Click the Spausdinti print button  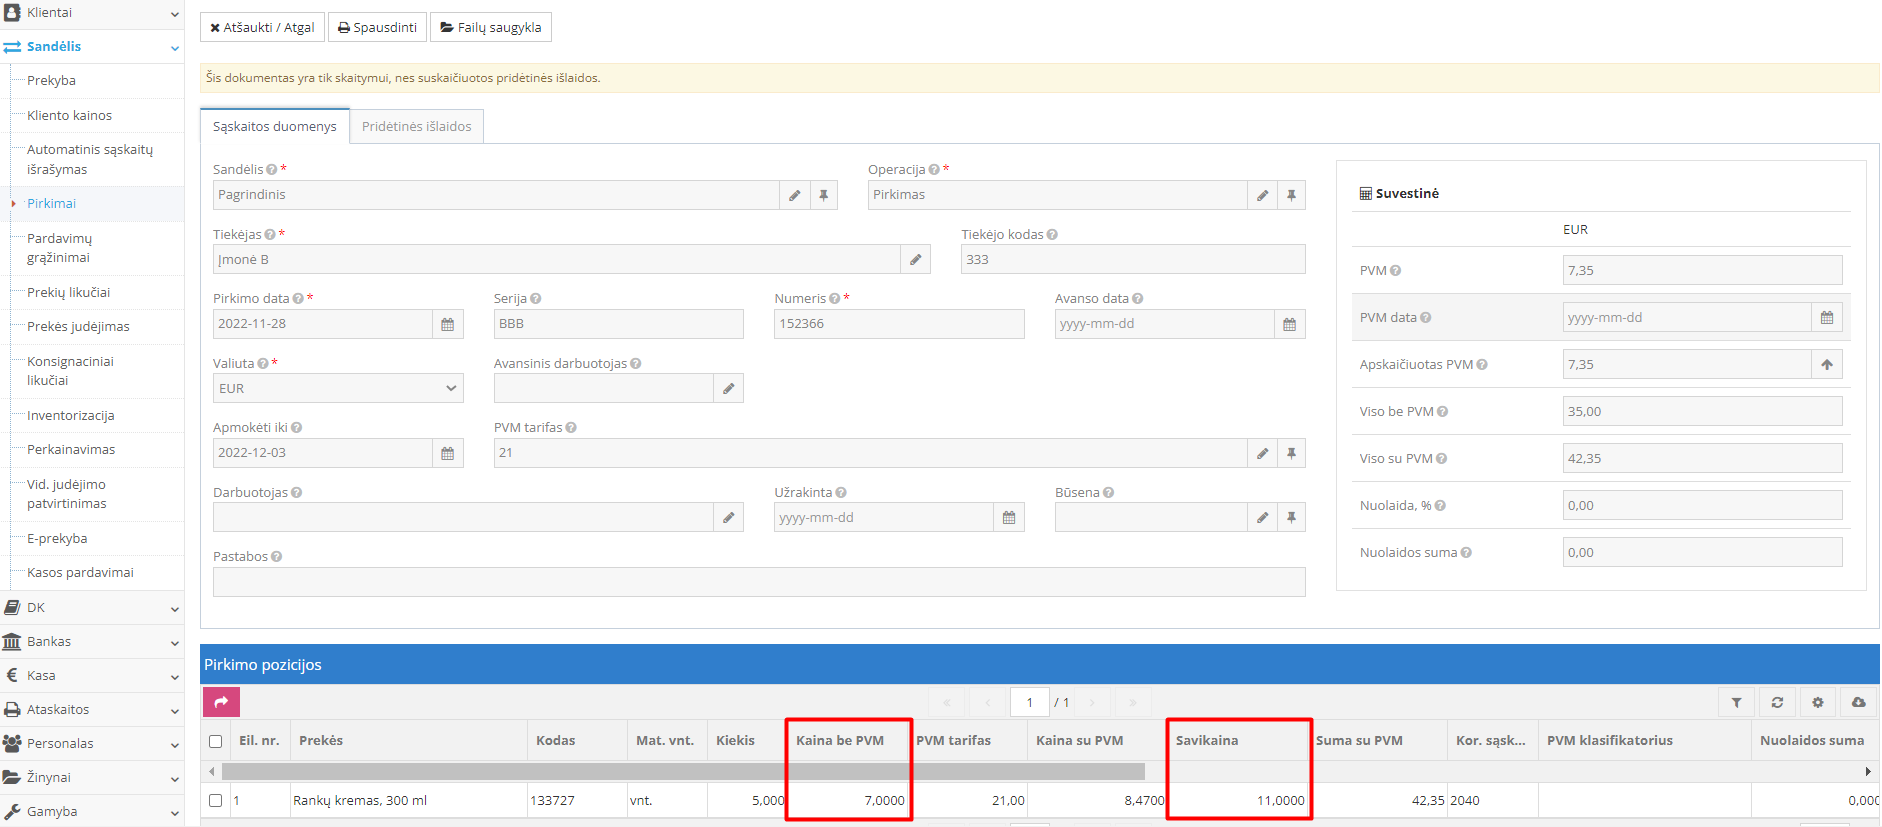[x=377, y=27]
